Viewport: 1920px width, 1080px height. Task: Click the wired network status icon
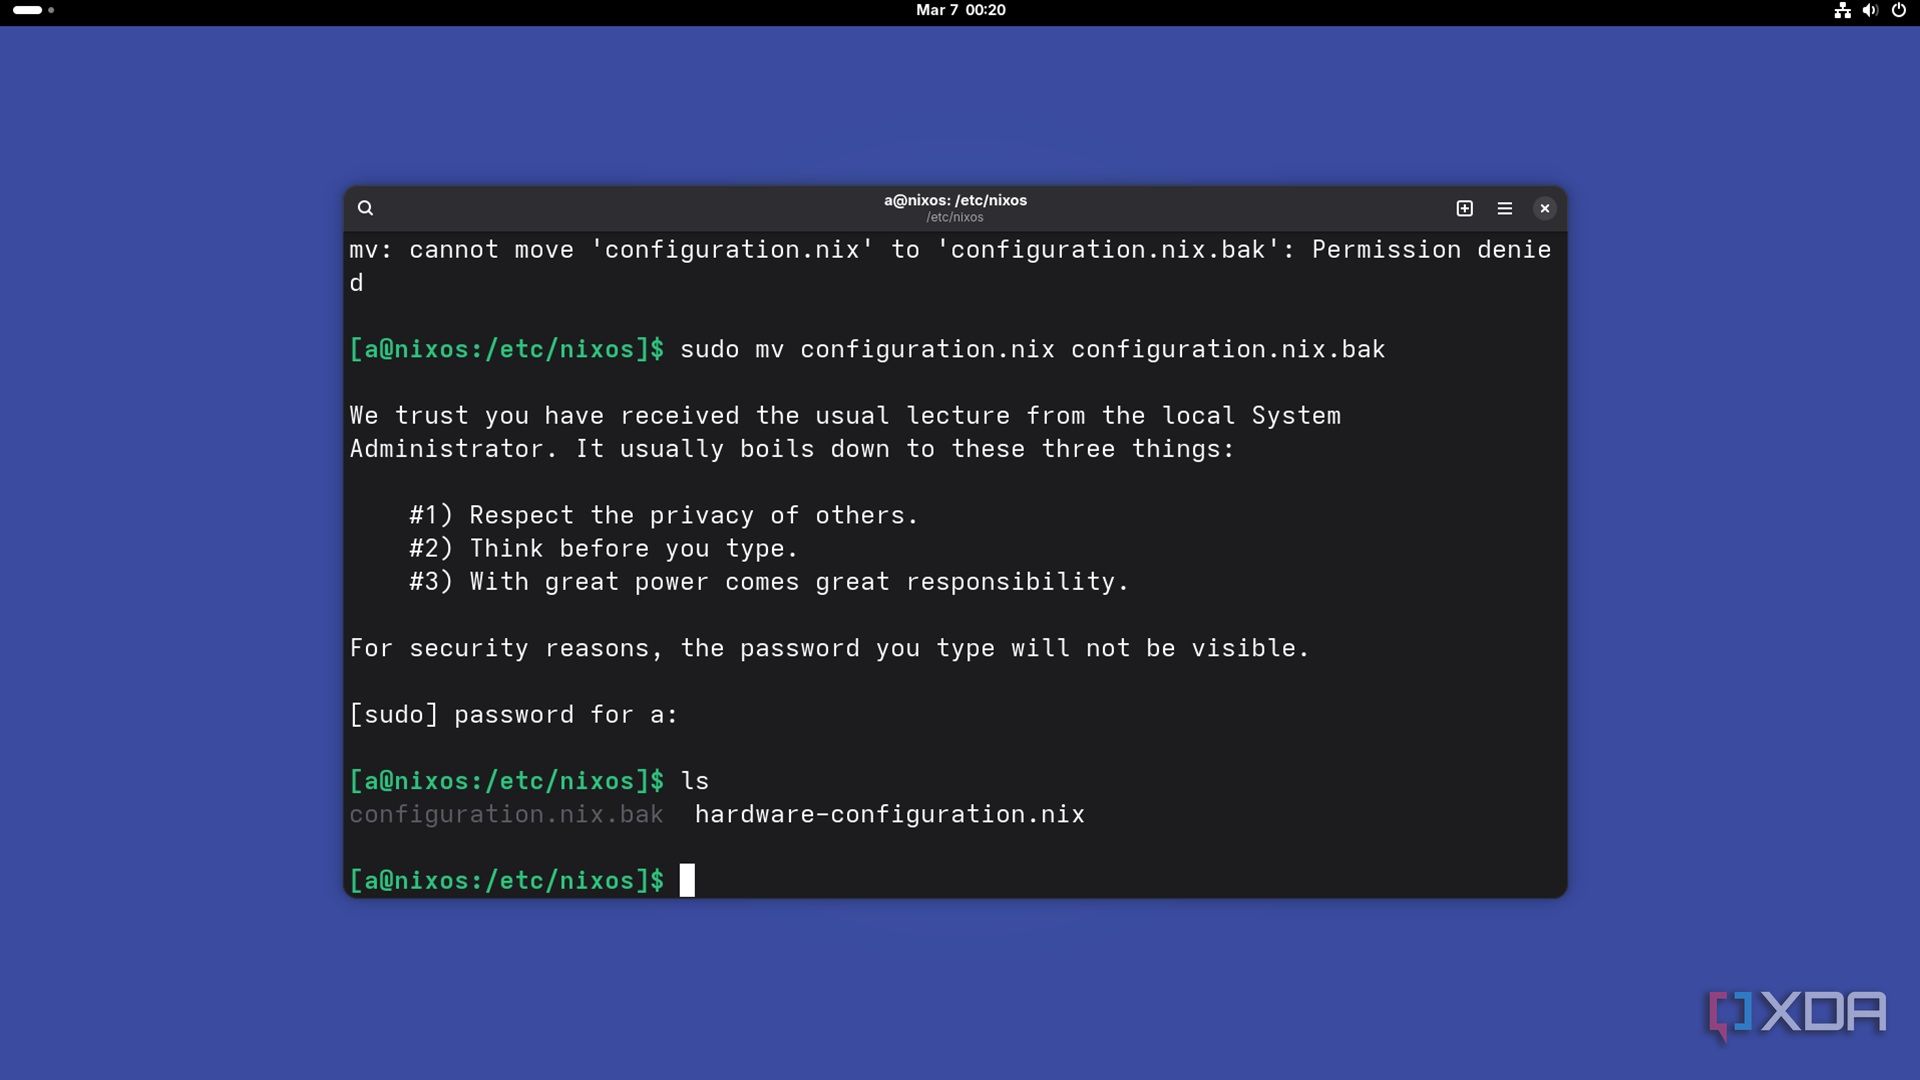[x=1842, y=10]
